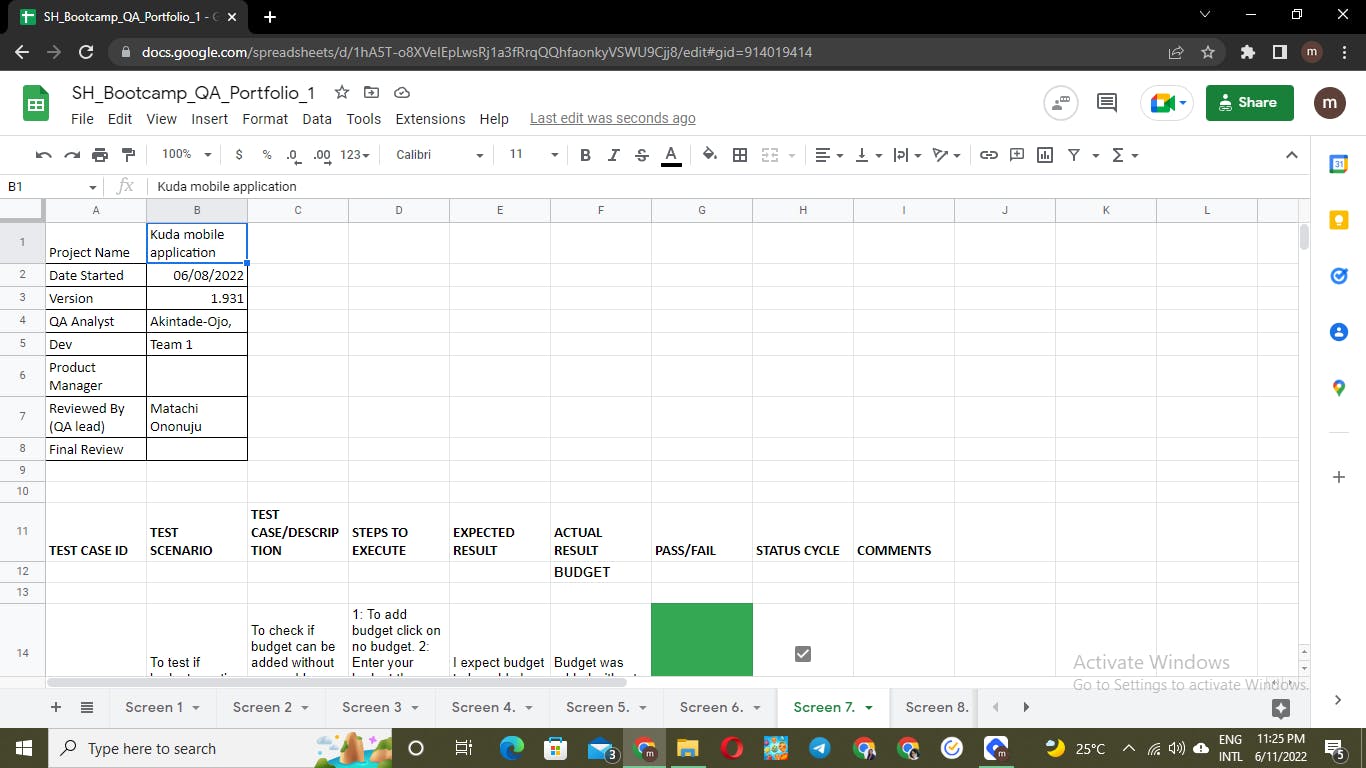Viewport: 1366px width, 768px height.
Task: Open Google Maps side panel
Action: (1339, 388)
